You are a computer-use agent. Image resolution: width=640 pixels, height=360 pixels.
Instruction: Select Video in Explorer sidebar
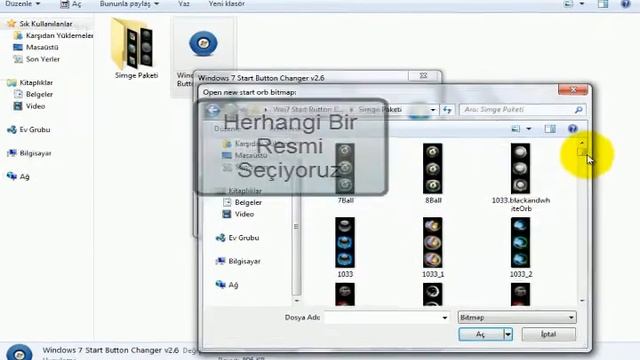click(x=29, y=106)
